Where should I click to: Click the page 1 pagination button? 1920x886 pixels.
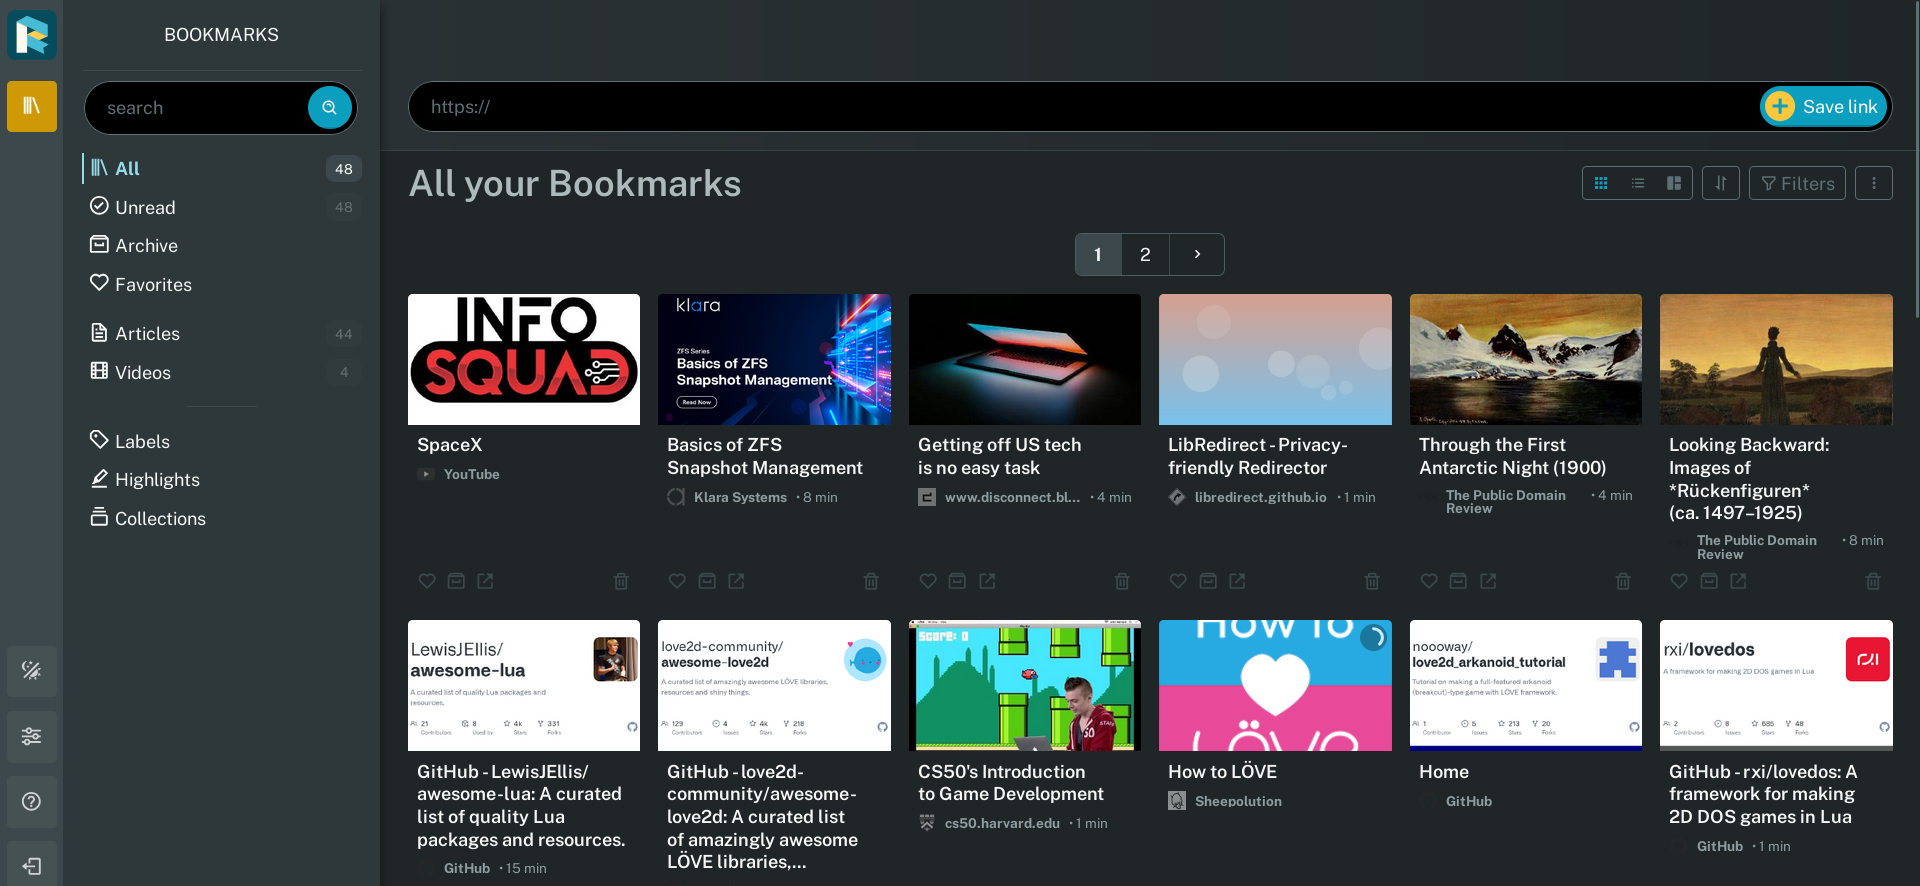point(1098,255)
